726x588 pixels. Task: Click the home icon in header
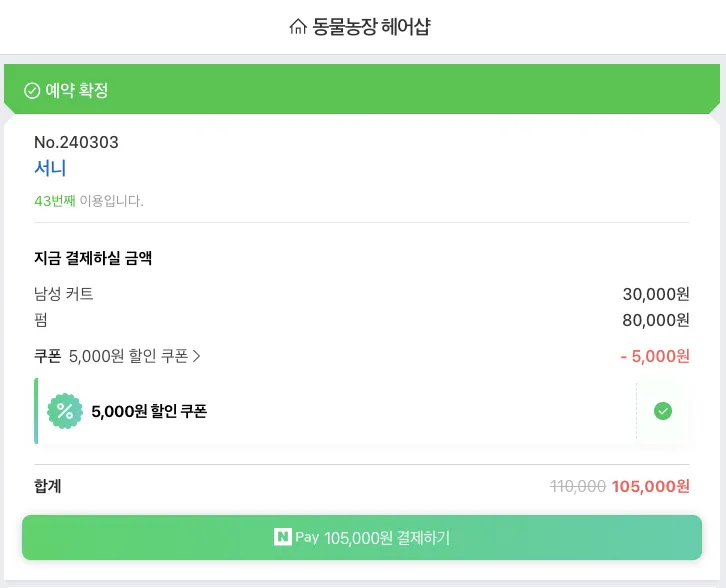pyautogui.click(x=297, y=27)
